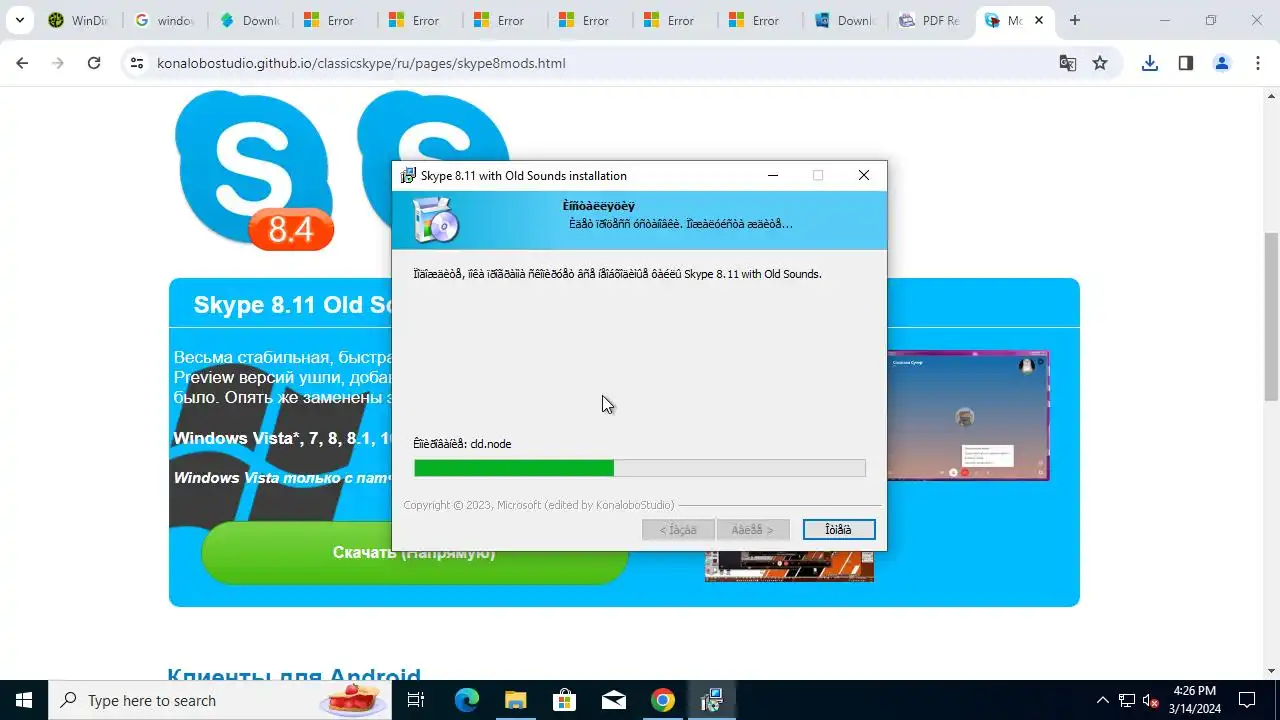
Task: Translate this page icon
Action: click(1068, 63)
